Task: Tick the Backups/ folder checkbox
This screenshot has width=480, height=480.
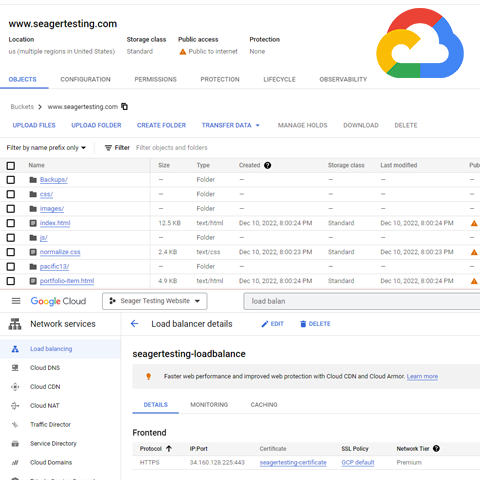Action: coord(11,180)
